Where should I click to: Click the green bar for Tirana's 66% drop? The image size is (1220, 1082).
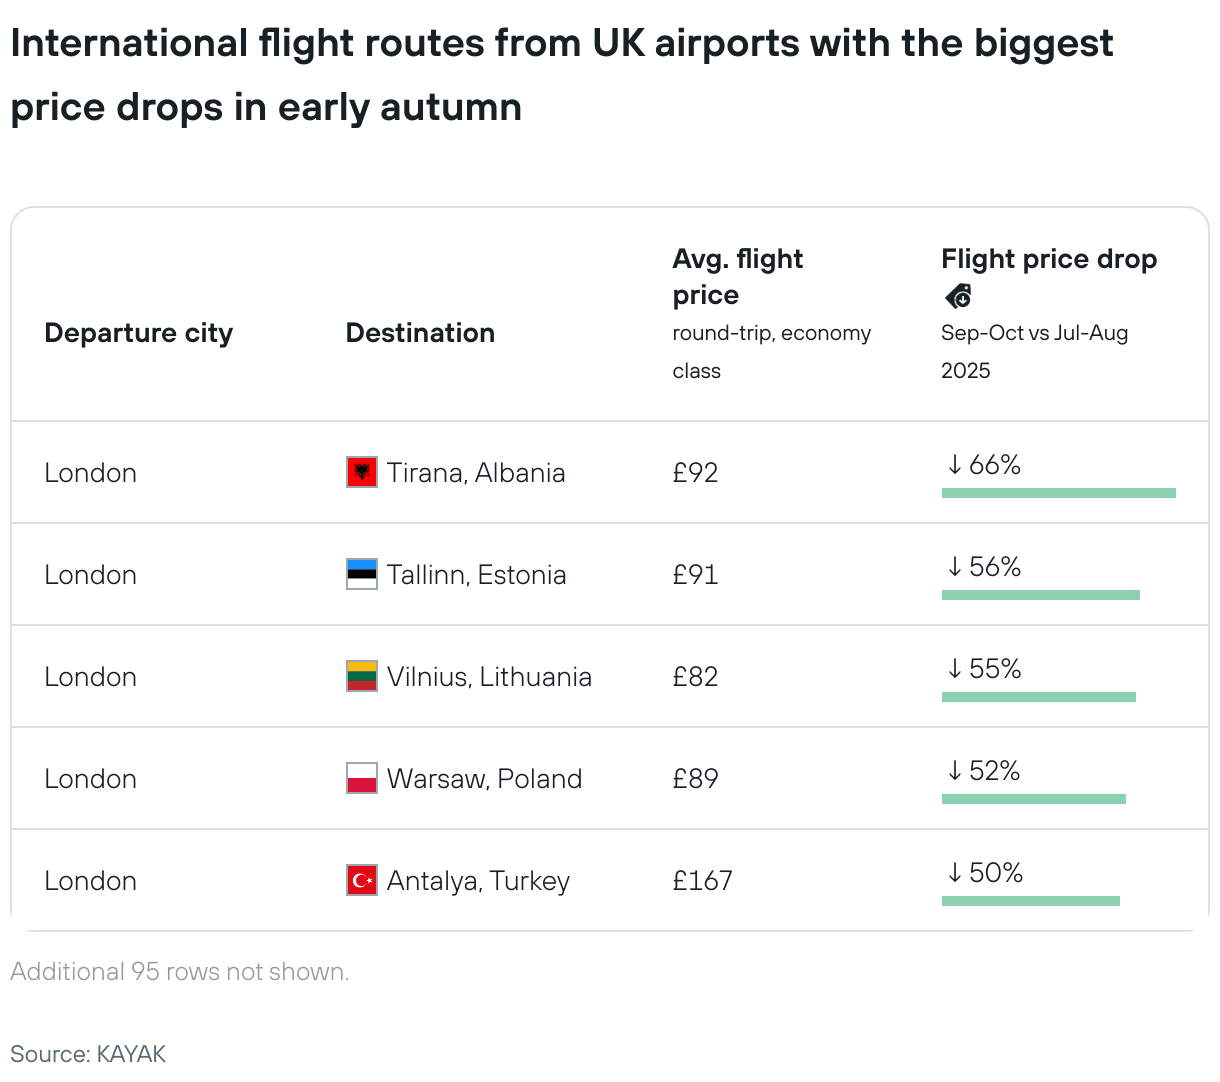(x=1058, y=493)
